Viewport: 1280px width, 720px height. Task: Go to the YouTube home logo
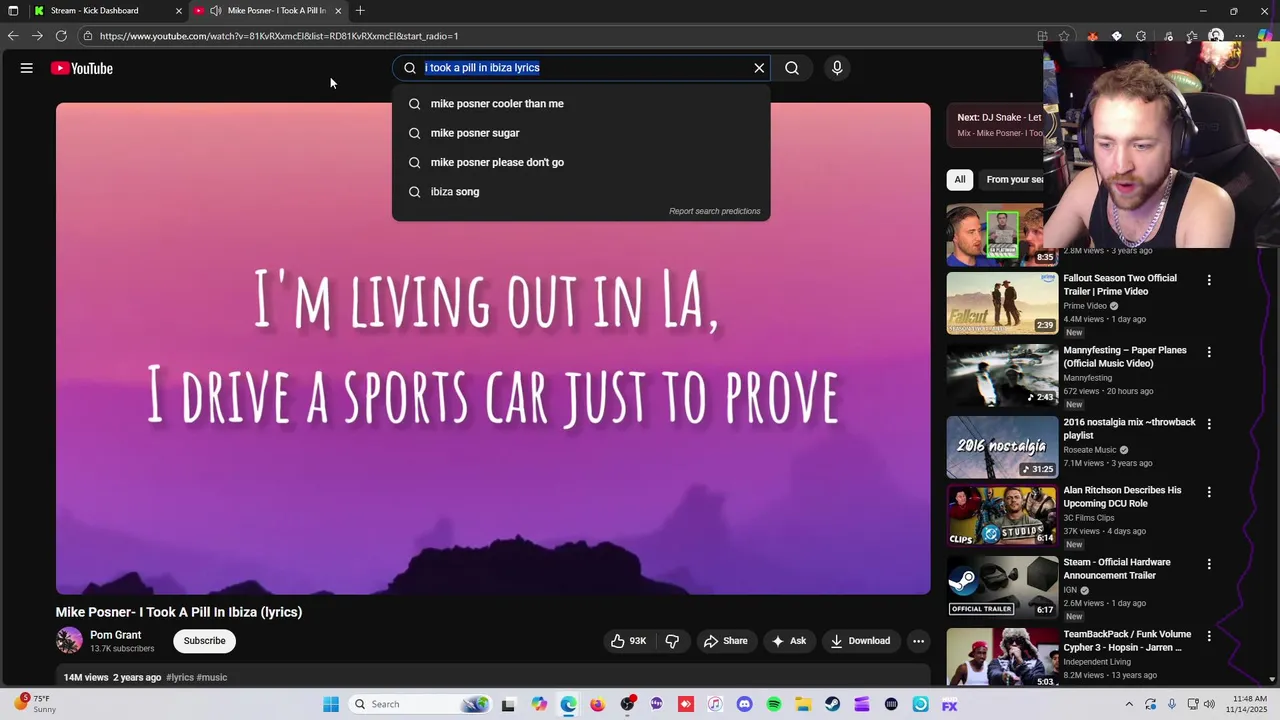tap(82, 68)
